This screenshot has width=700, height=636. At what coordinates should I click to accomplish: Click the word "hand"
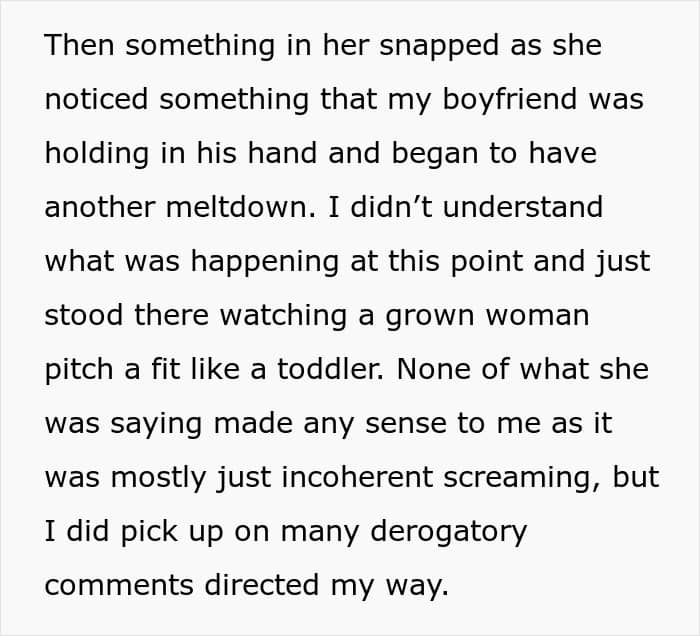point(304,154)
